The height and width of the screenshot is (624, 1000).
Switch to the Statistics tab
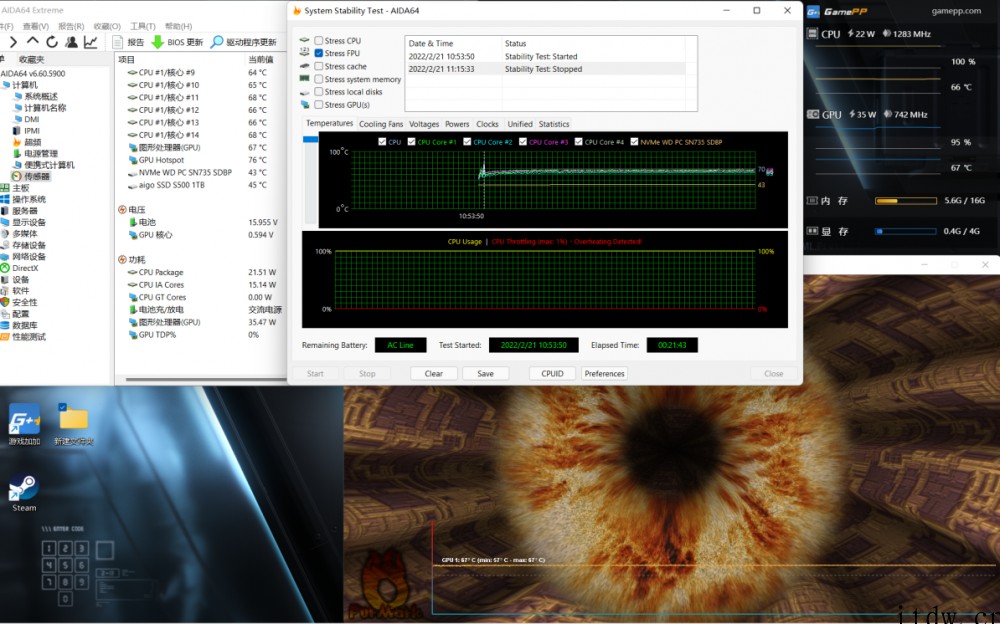(x=554, y=124)
